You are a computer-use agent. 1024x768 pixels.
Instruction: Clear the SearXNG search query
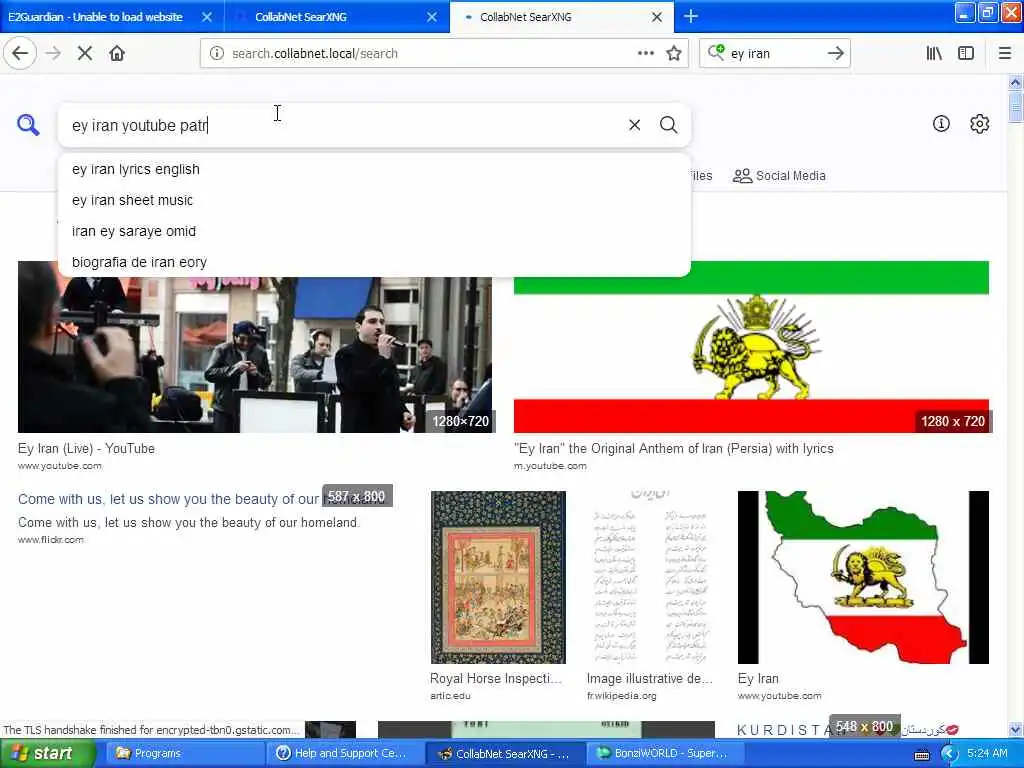click(x=634, y=125)
